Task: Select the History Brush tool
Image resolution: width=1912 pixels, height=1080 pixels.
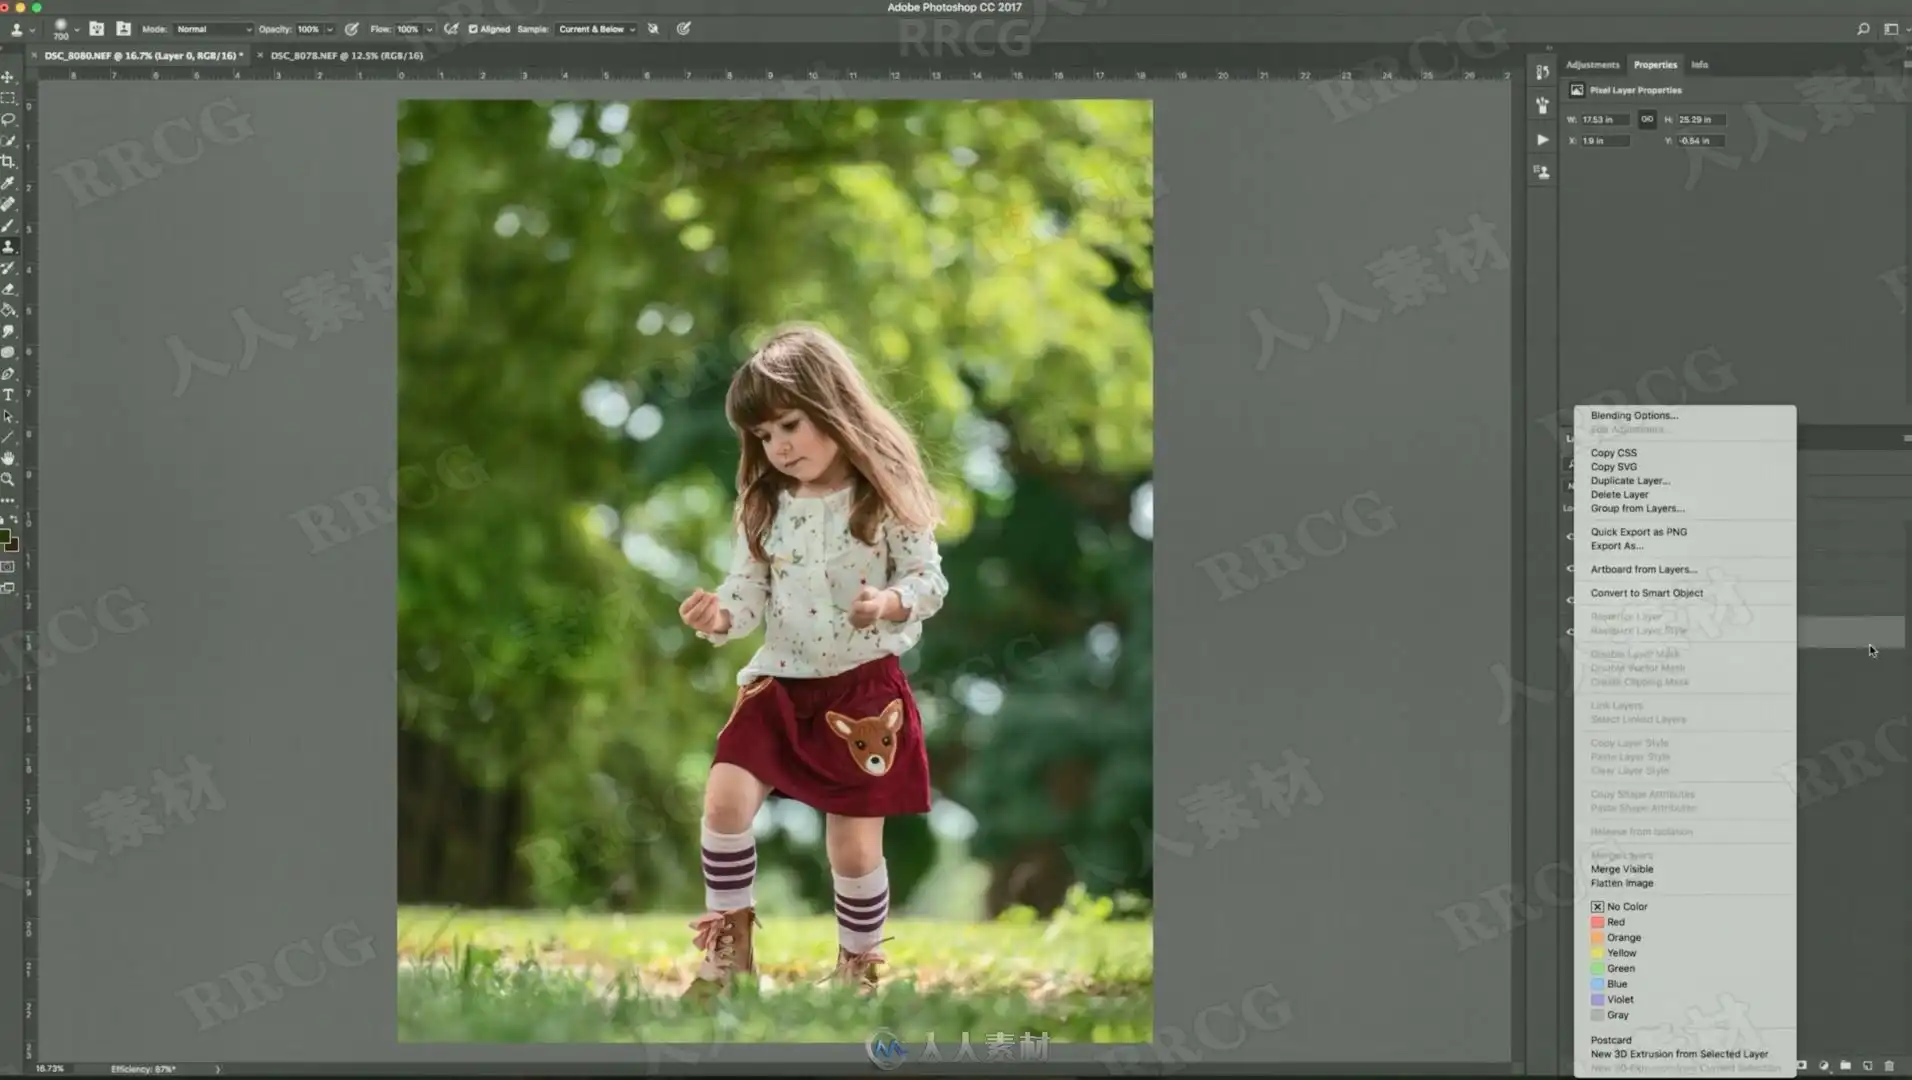Action: [x=8, y=268]
